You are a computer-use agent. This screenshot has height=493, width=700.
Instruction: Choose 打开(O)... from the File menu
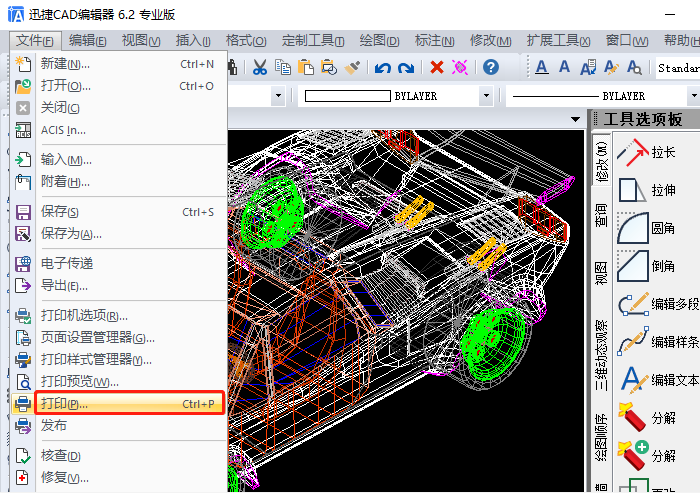[x=119, y=86]
